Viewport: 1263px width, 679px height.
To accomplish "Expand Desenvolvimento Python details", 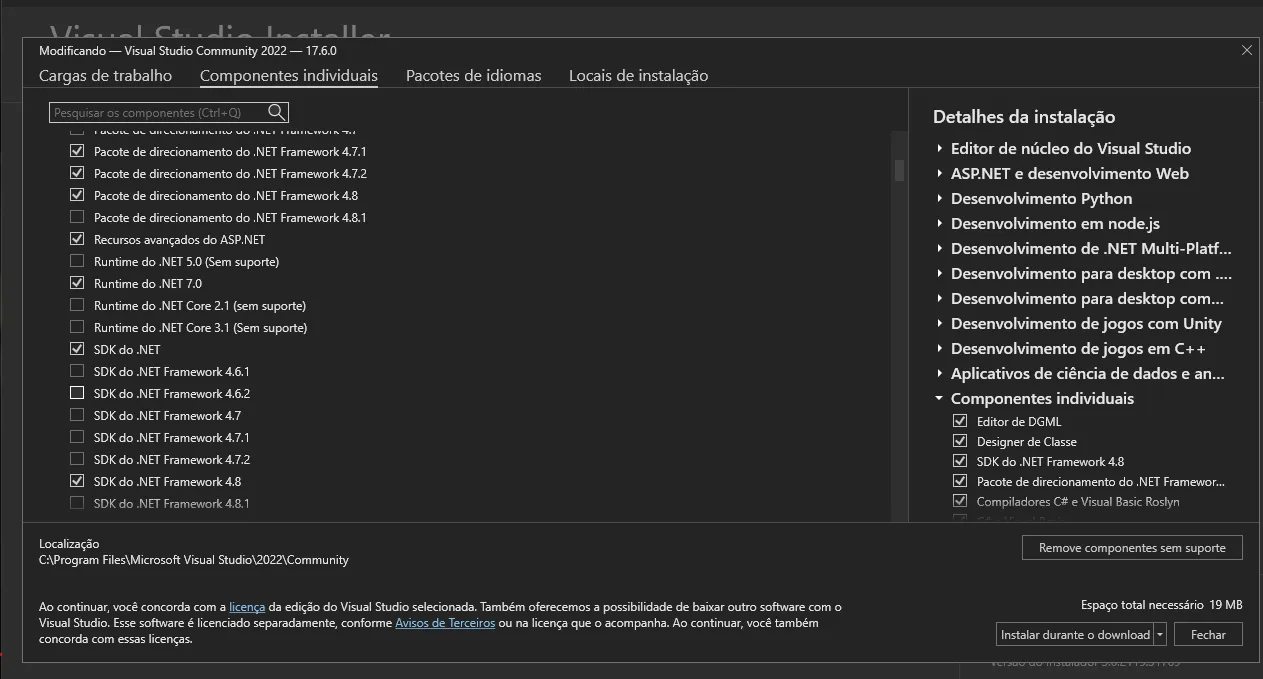I will (940, 199).
